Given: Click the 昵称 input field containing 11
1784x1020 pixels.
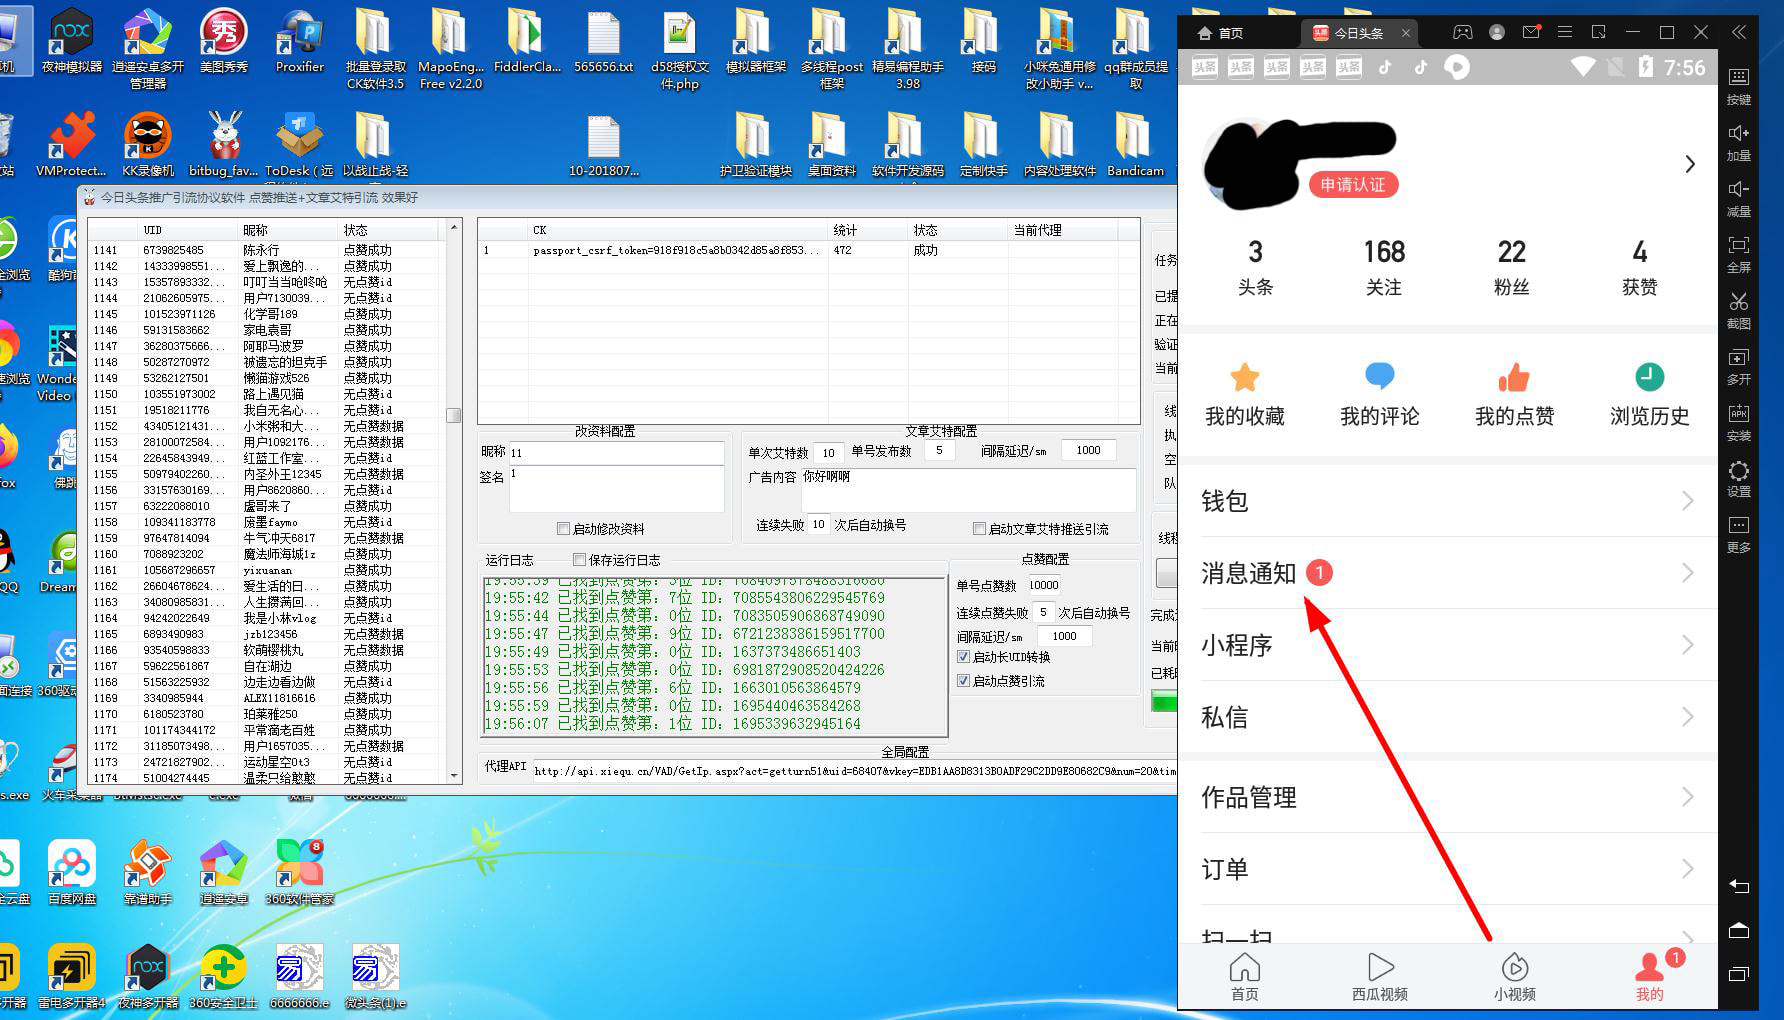Looking at the screenshot, I should tap(616, 452).
